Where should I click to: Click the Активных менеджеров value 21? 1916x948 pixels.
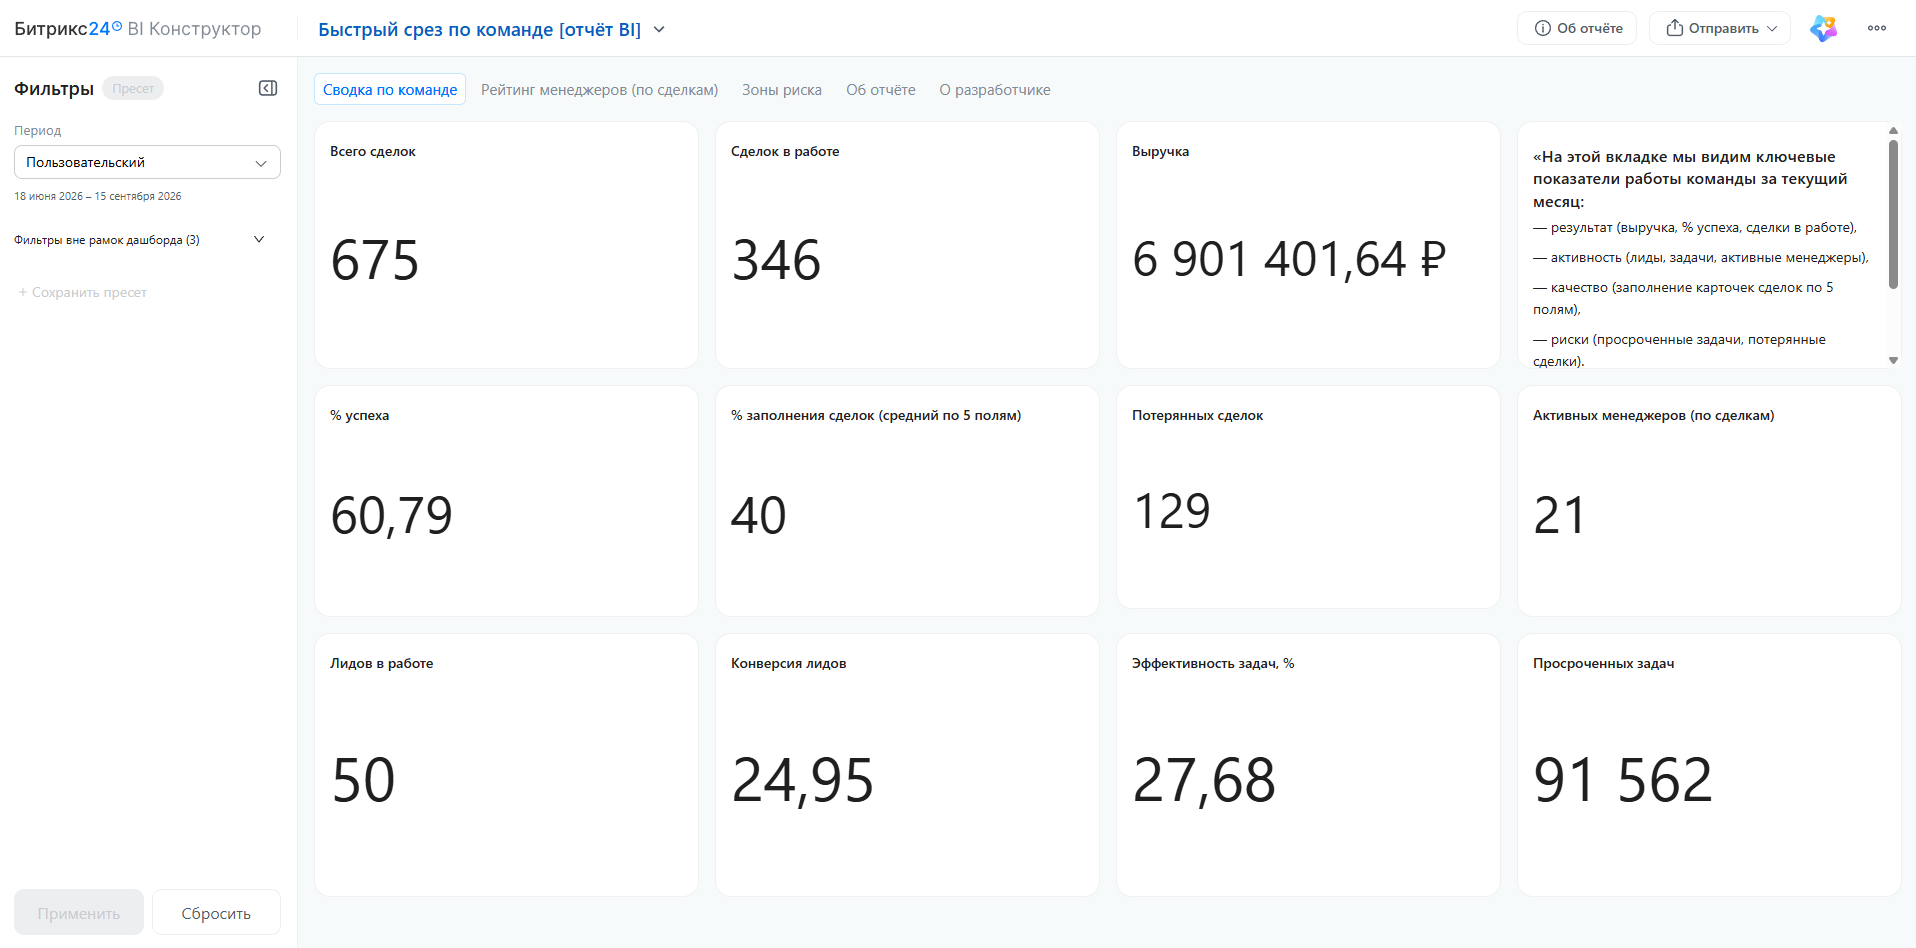[1560, 516]
